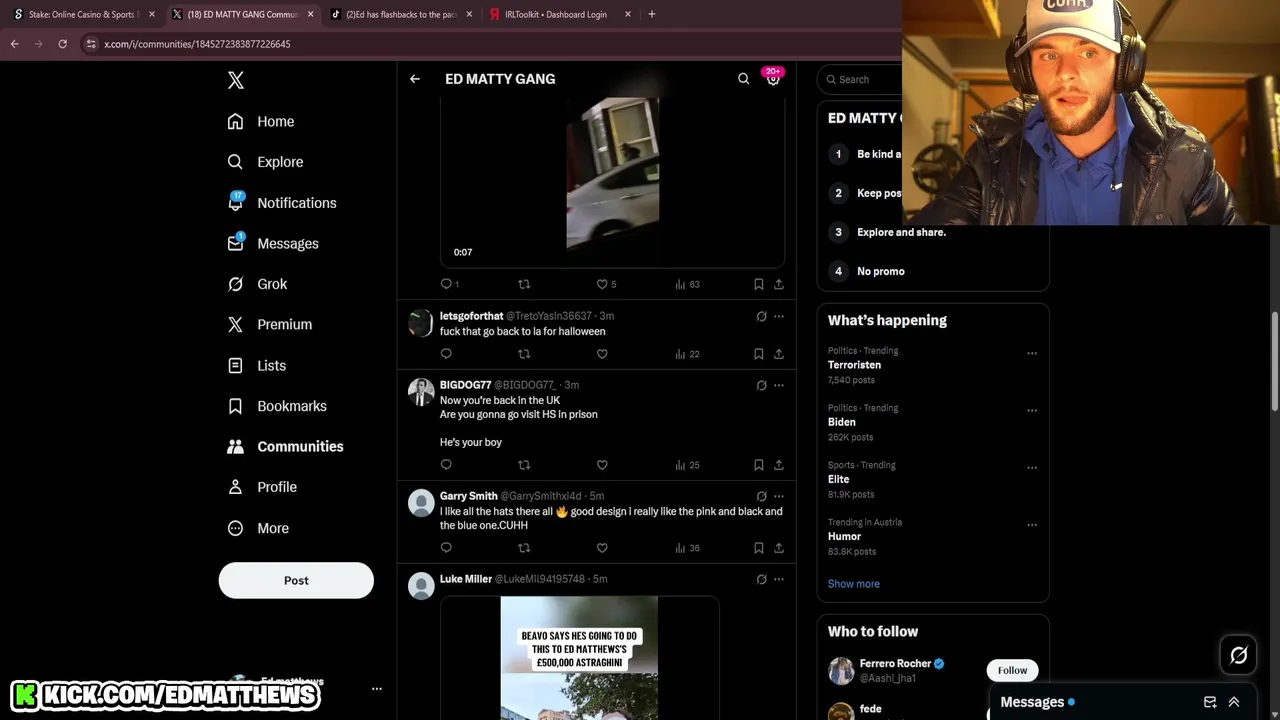This screenshot has height=720, width=1280.
Task: Open options for Biden trend
Action: click(1032, 410)
